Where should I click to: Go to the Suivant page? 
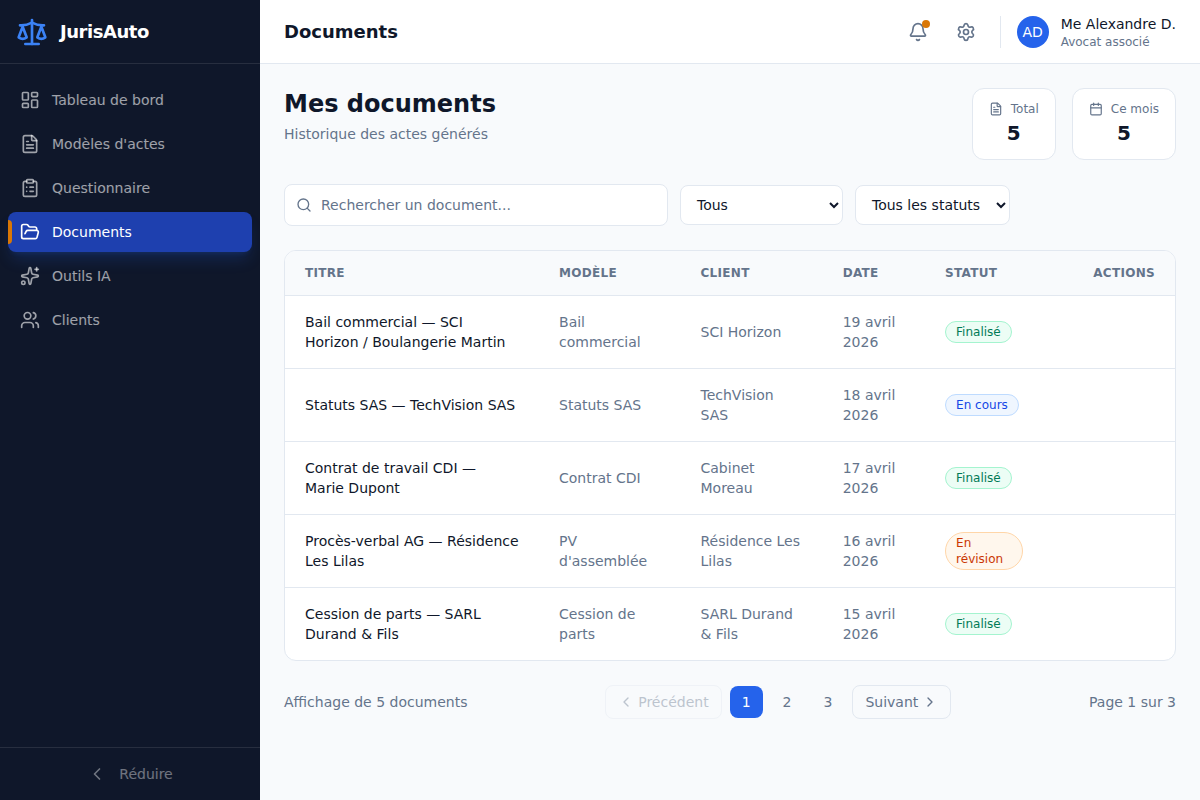point(901,702)
